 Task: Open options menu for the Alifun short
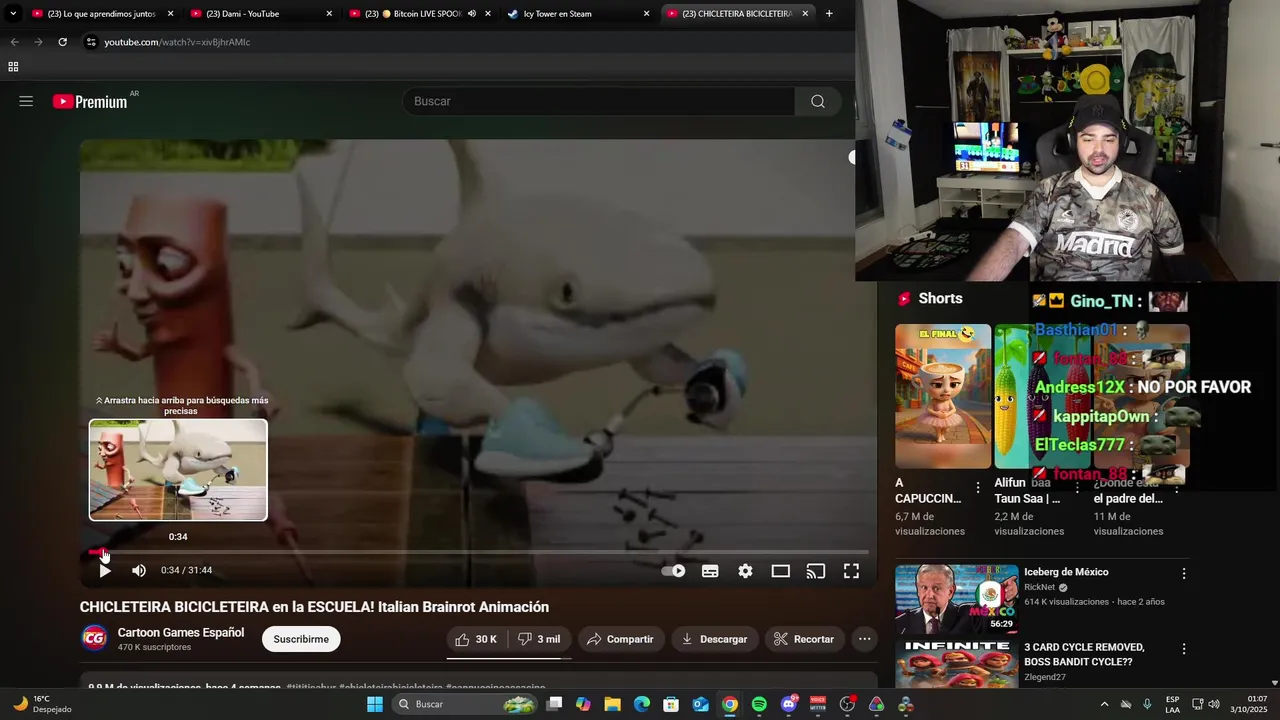tap(1077, 488)
